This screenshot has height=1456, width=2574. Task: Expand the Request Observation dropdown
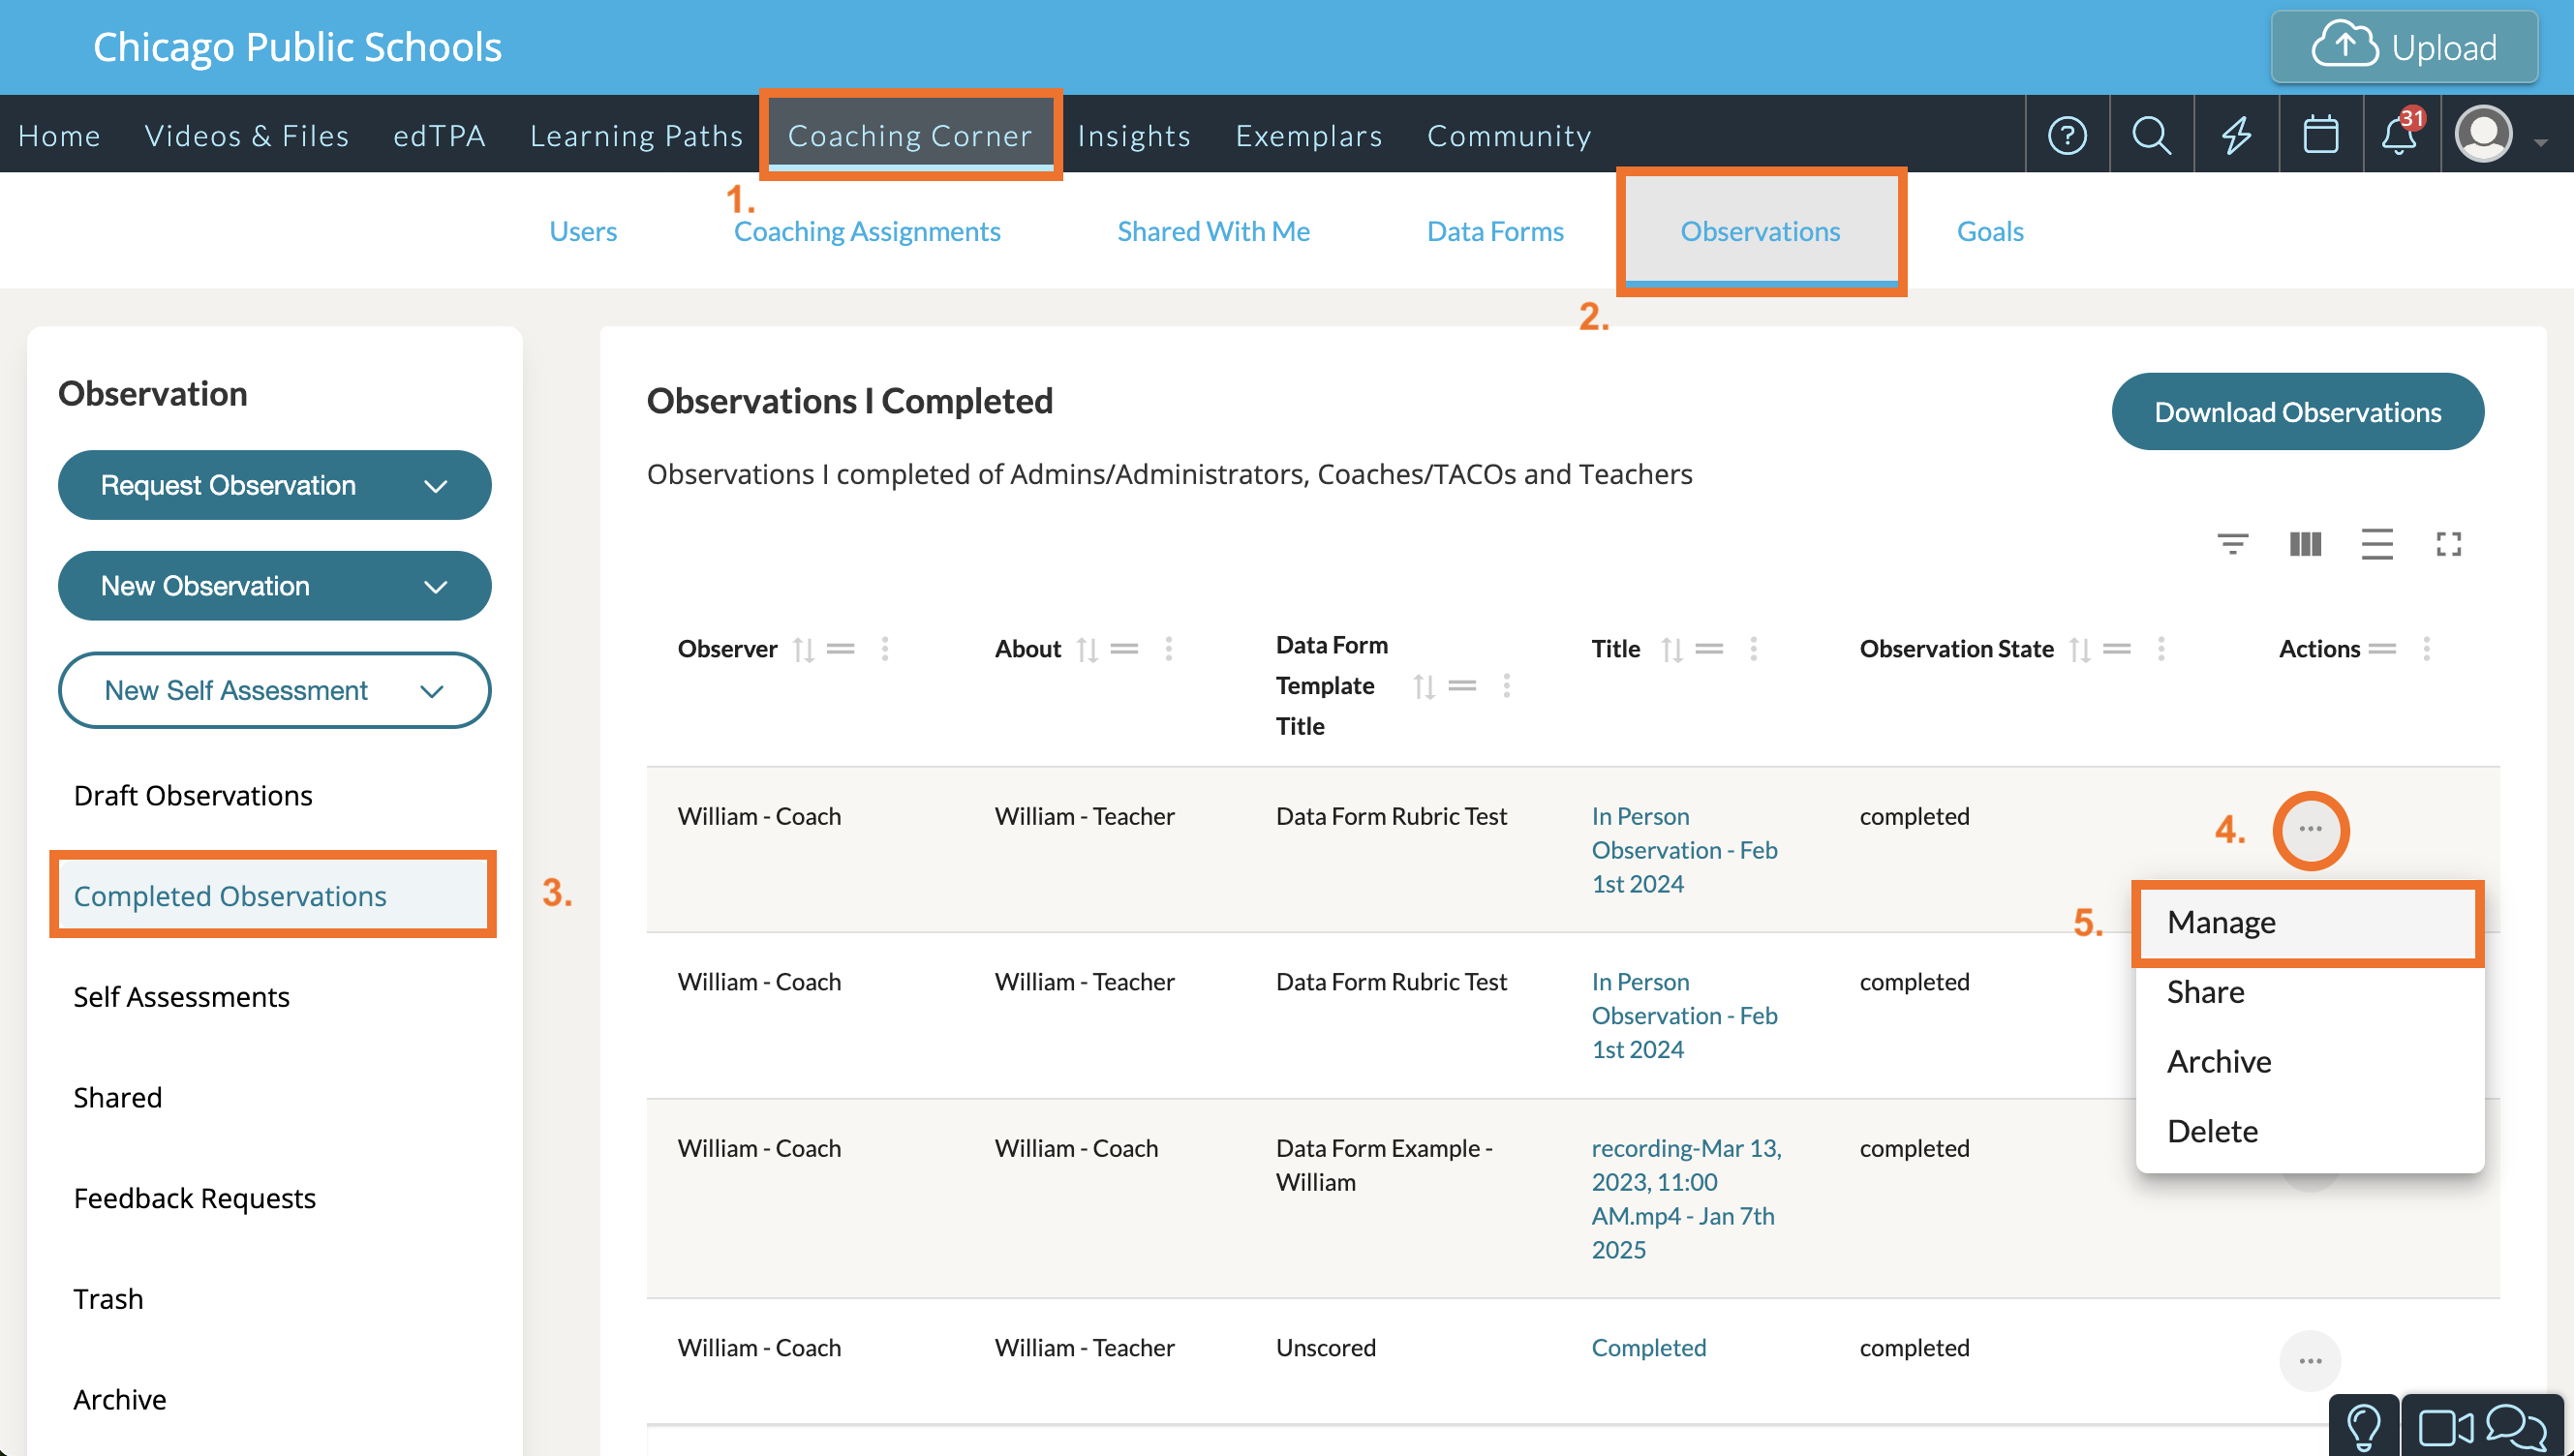pyautogui.click(x=274, y=485)
